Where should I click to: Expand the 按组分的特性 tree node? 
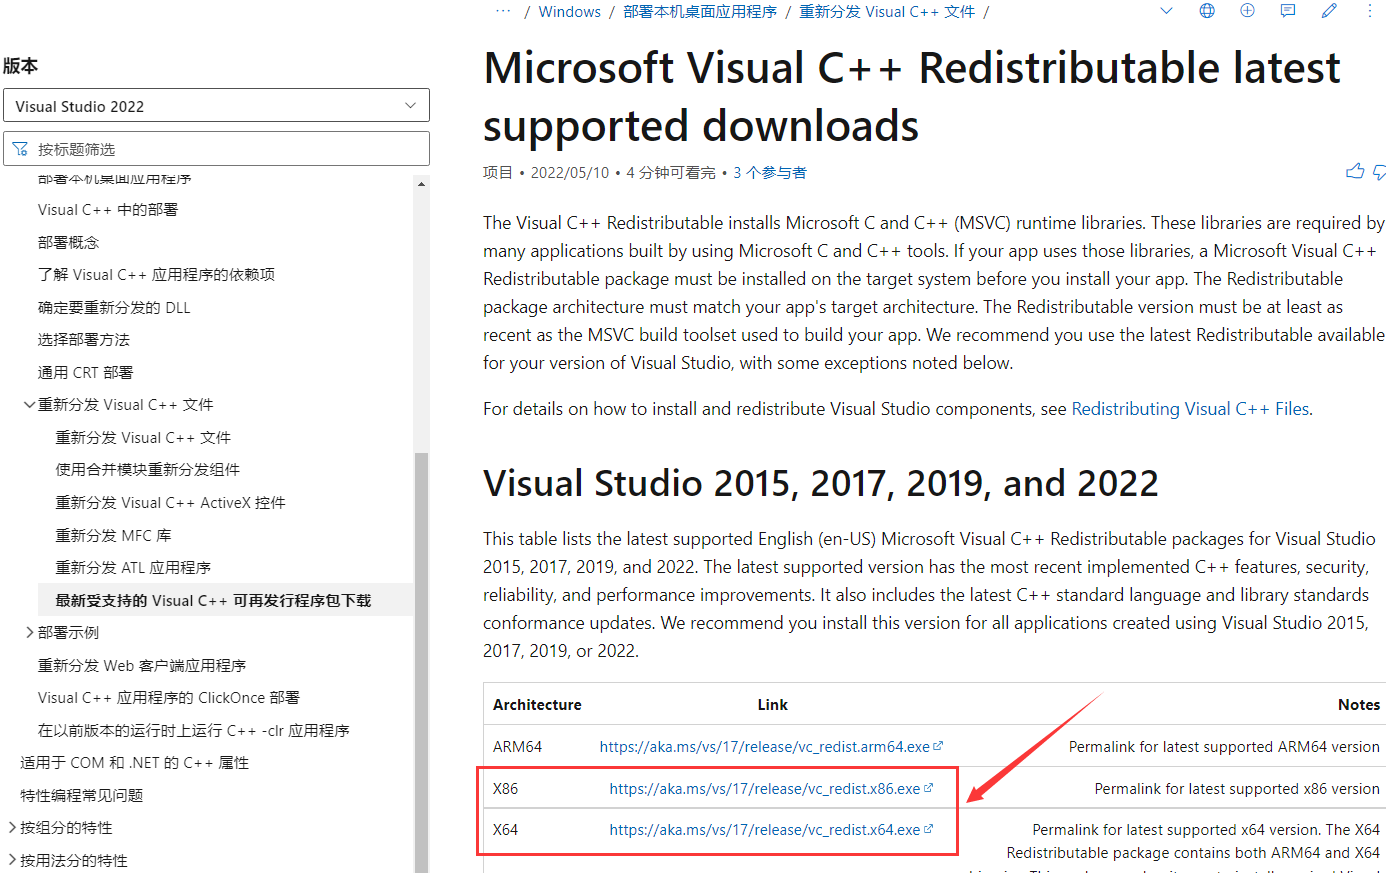(12, 827)
